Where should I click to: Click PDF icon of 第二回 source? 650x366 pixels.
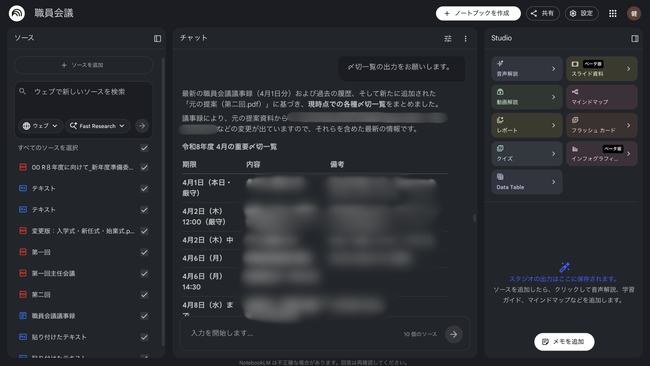pos(23,294)
